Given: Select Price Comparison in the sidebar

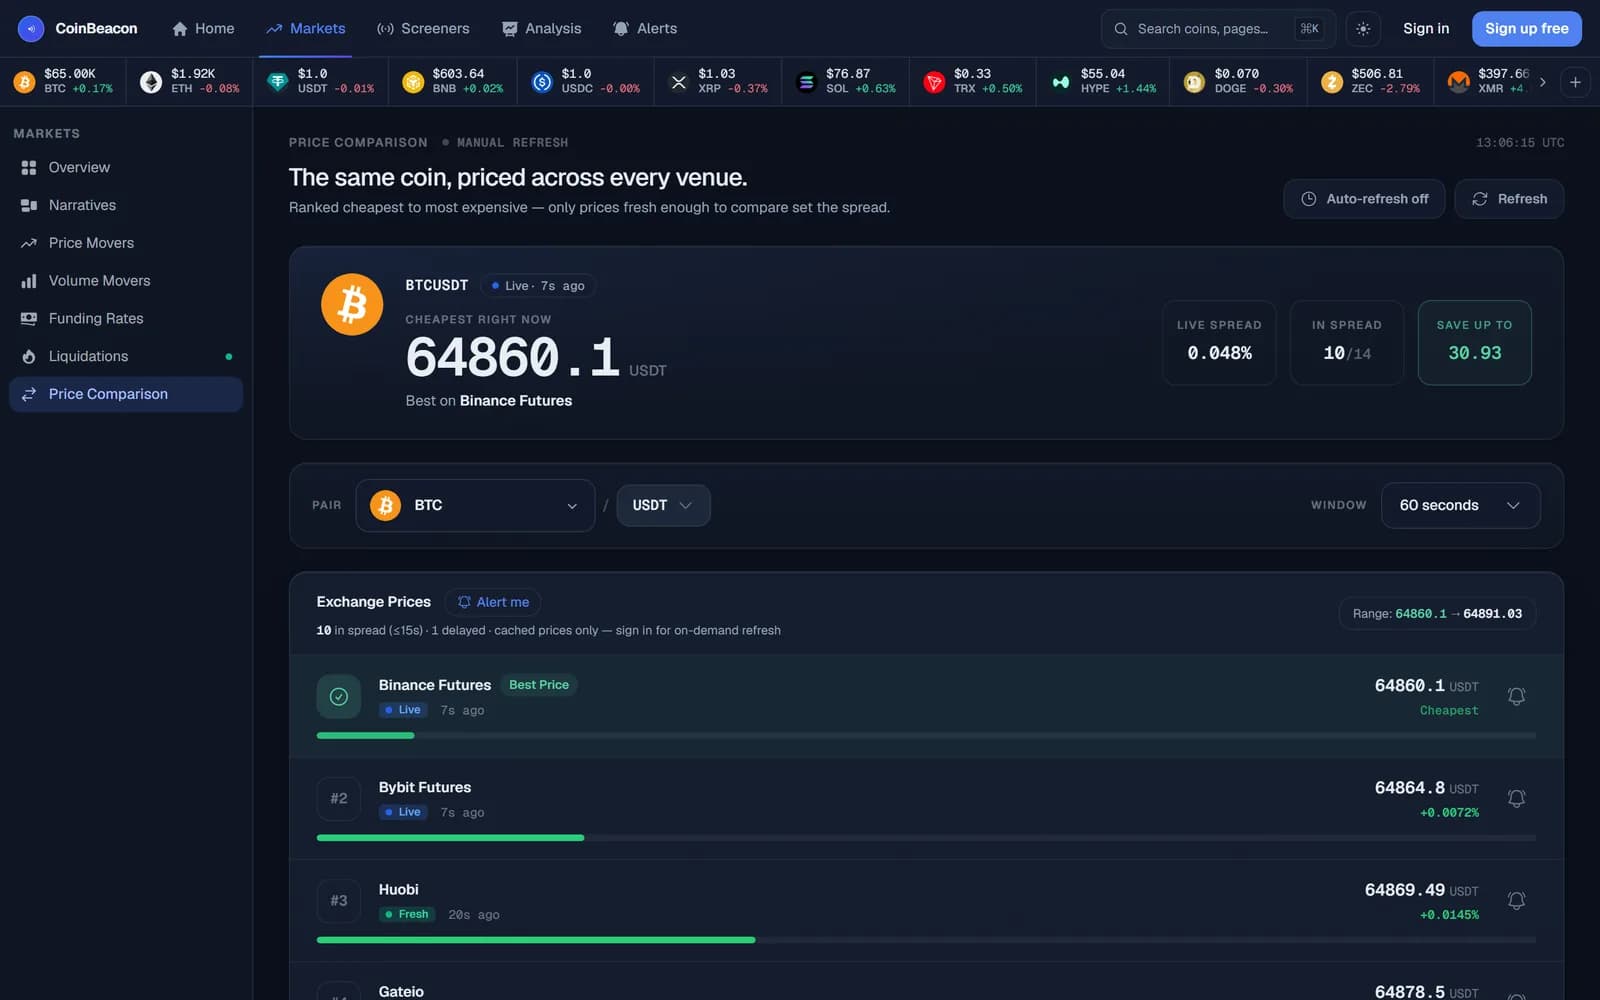Looking at the screenshot, I should coord(126,394).
